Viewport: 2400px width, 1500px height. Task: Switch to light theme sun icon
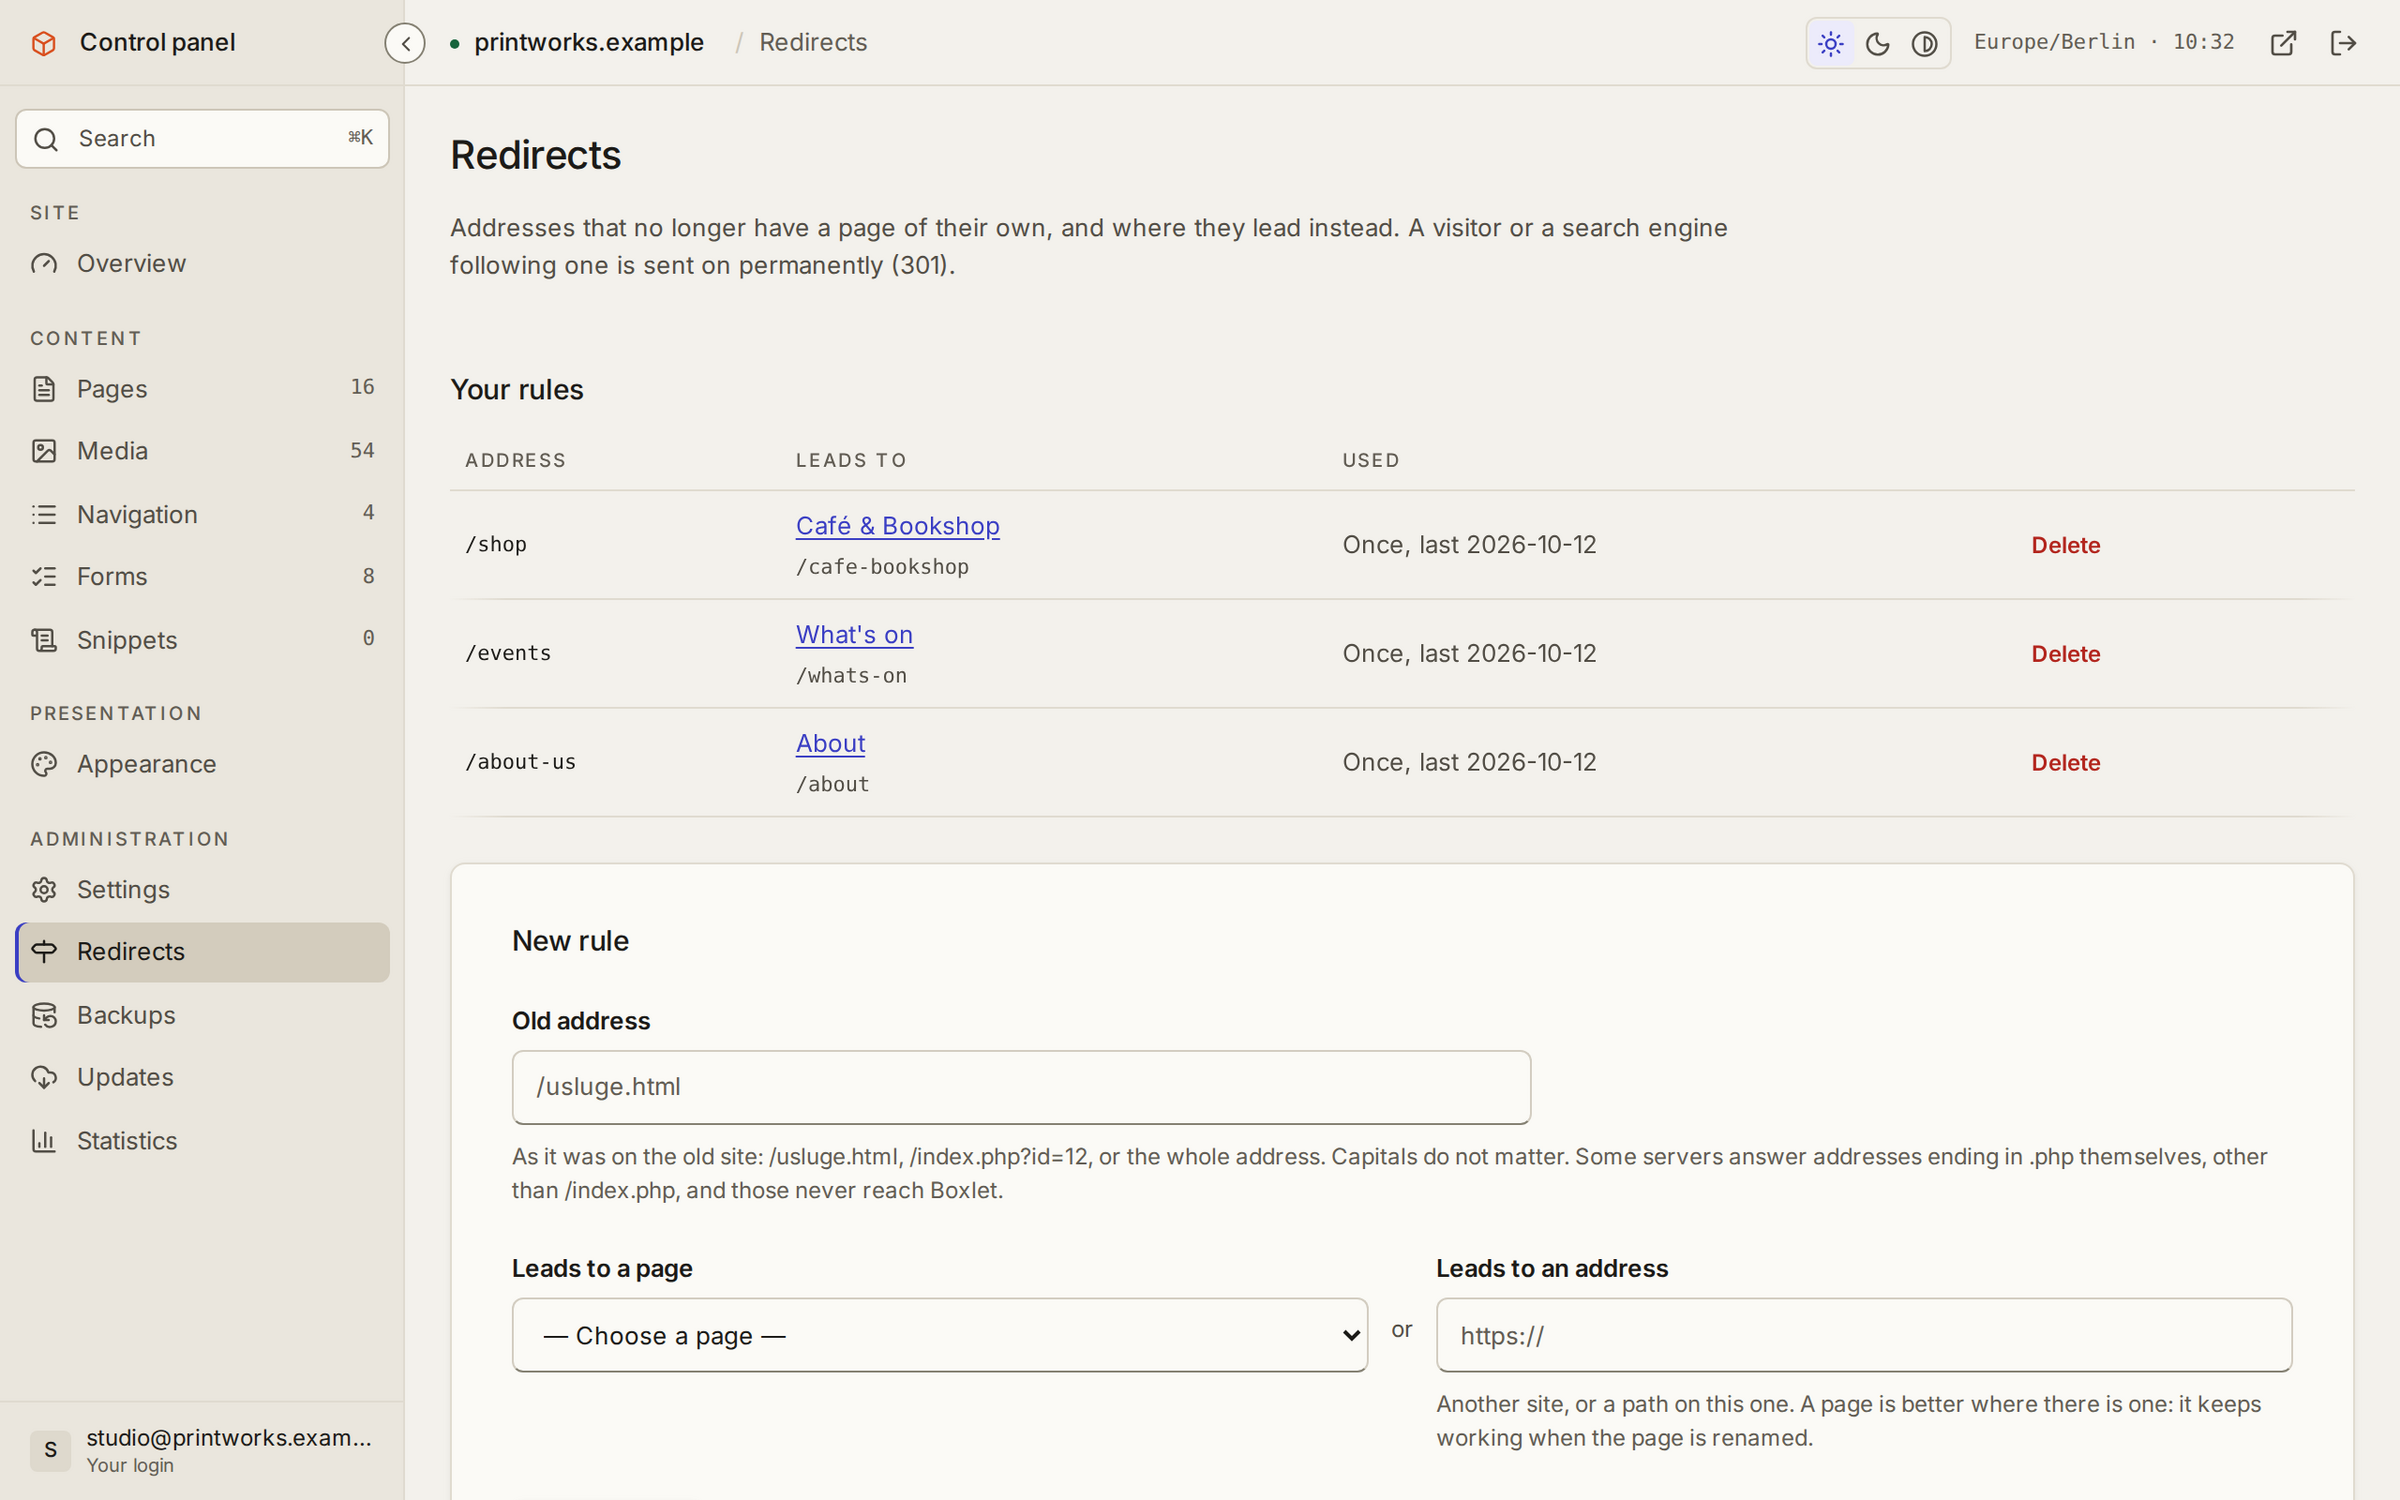(1831, 43)
